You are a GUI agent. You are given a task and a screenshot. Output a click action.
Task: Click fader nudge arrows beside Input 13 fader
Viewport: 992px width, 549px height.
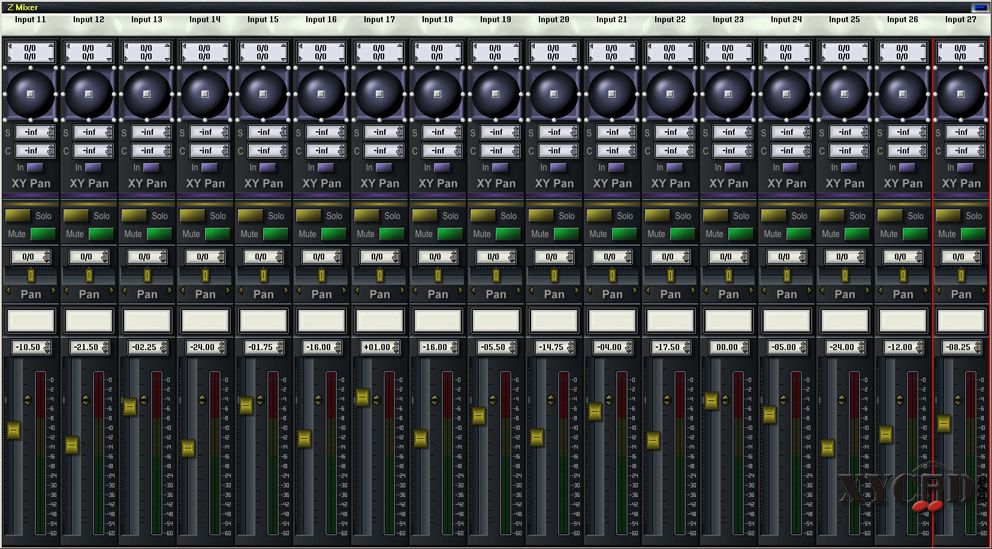(x=144, y=400)
